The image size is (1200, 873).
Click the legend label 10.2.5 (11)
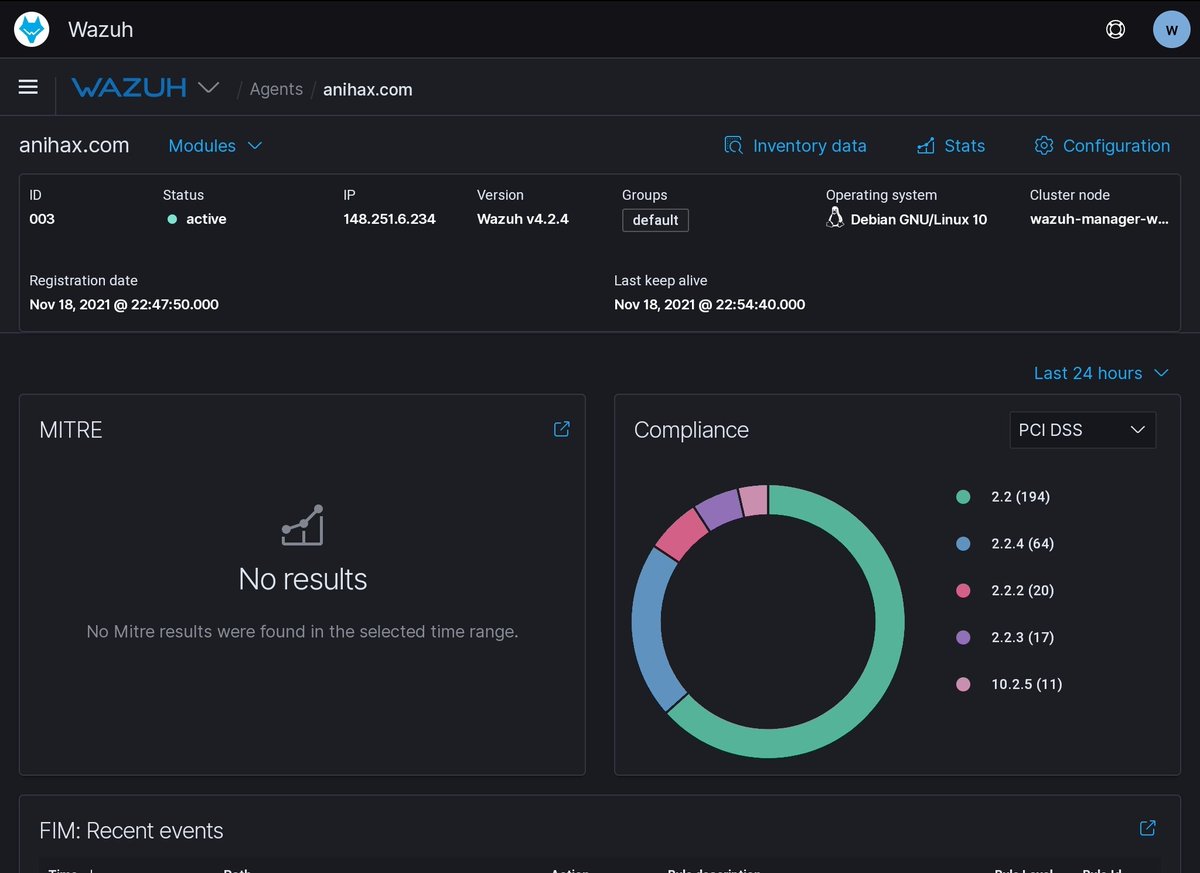(x=1027, y=684)
